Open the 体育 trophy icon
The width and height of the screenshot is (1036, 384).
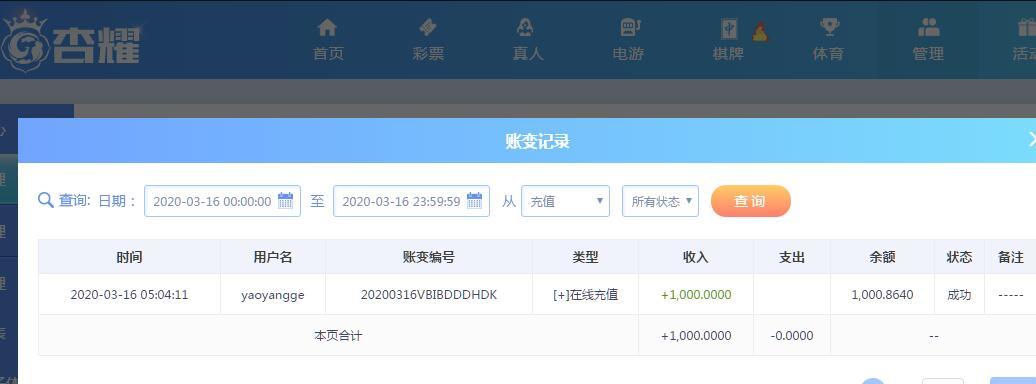829,28
